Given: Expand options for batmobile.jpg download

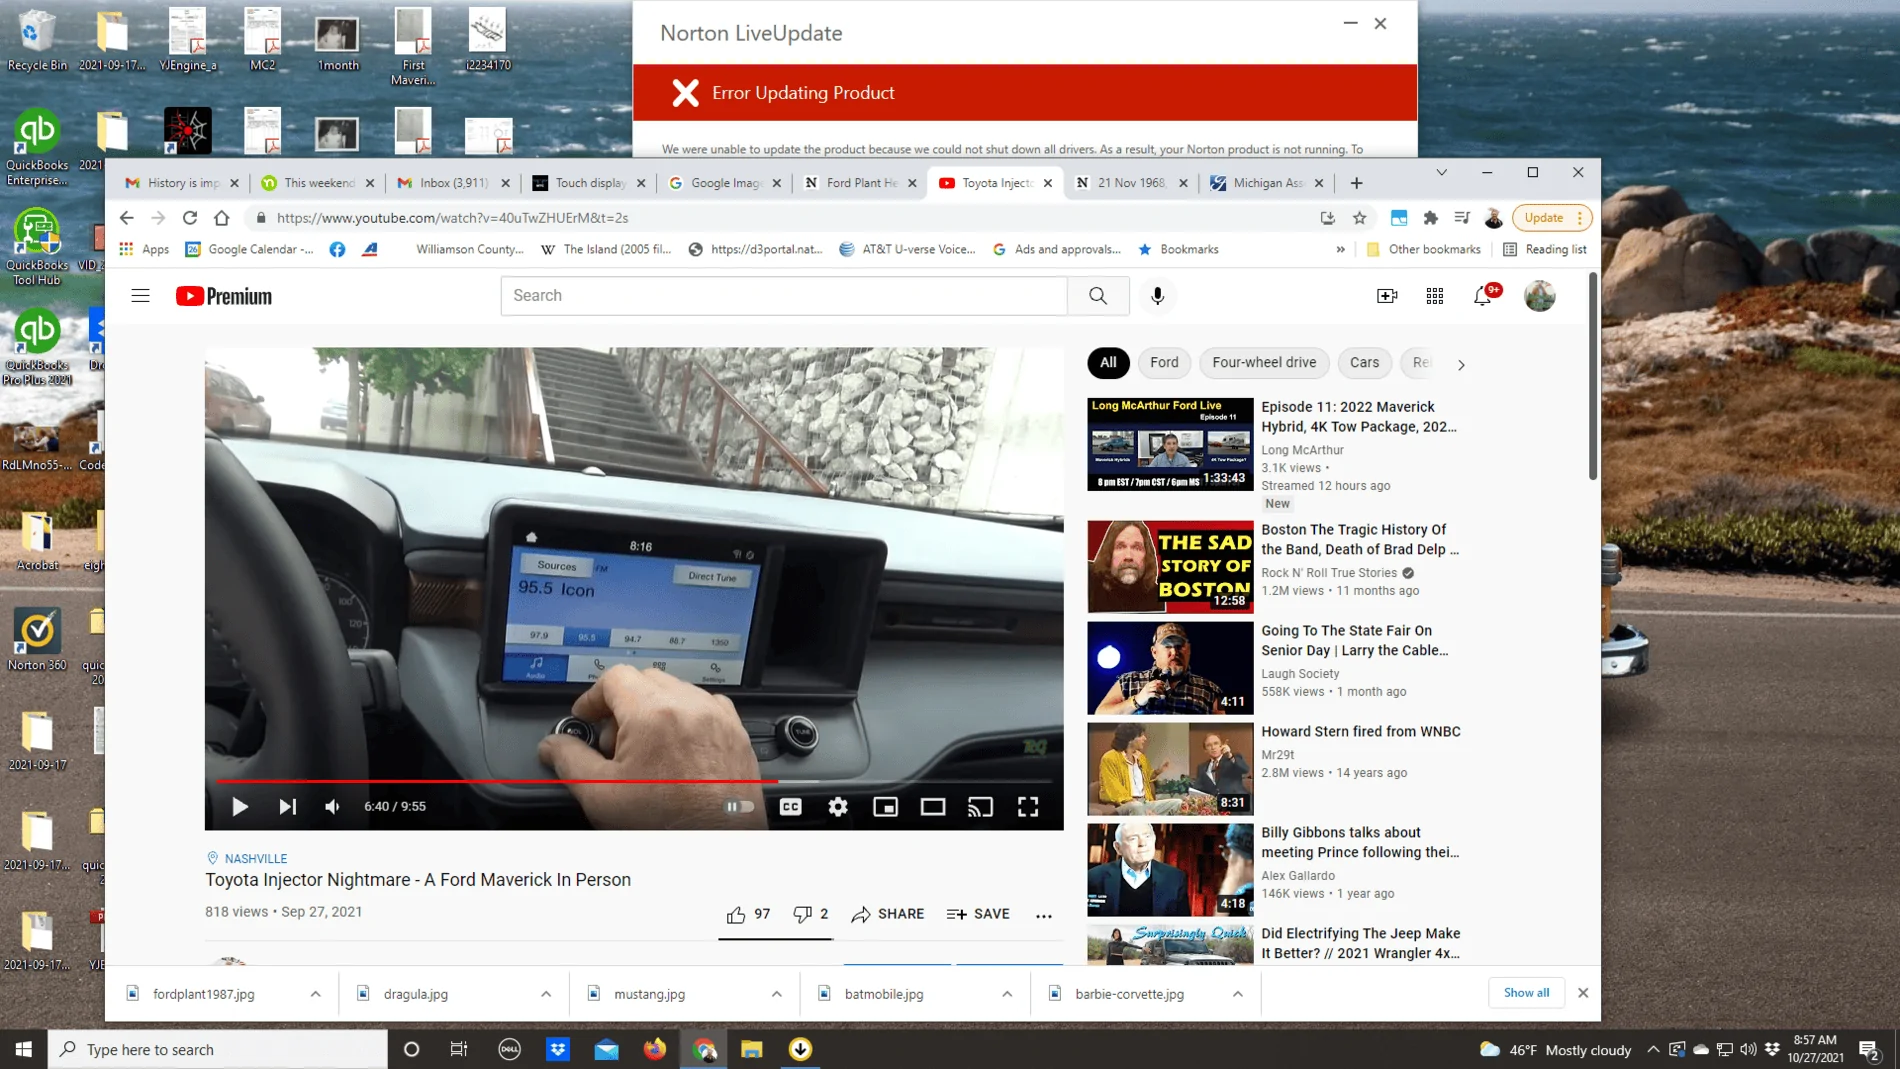Looking at the screenshot, I should click(x=1007, y=994).
